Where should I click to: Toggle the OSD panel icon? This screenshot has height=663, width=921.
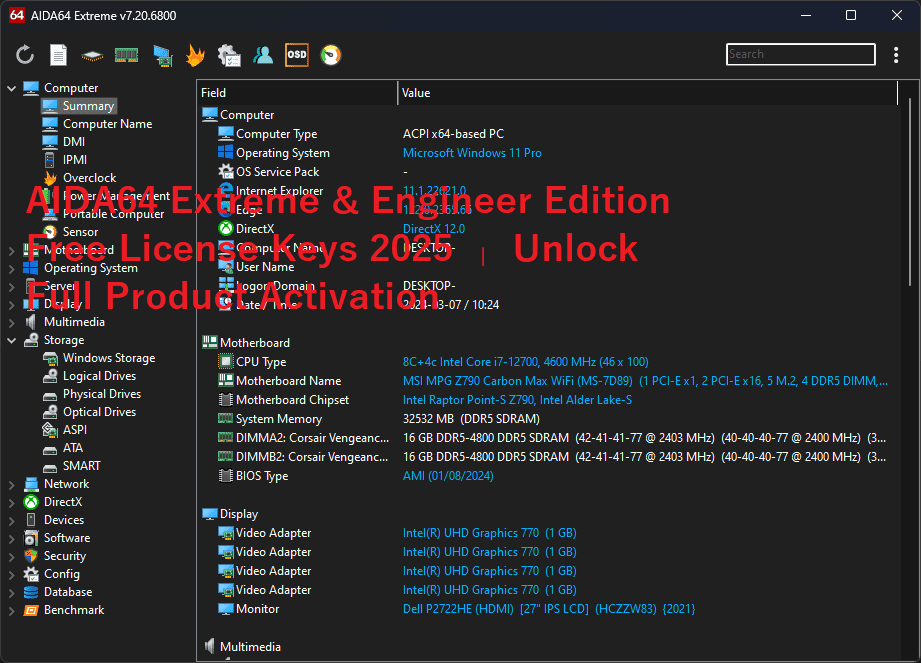coord(297,55)
